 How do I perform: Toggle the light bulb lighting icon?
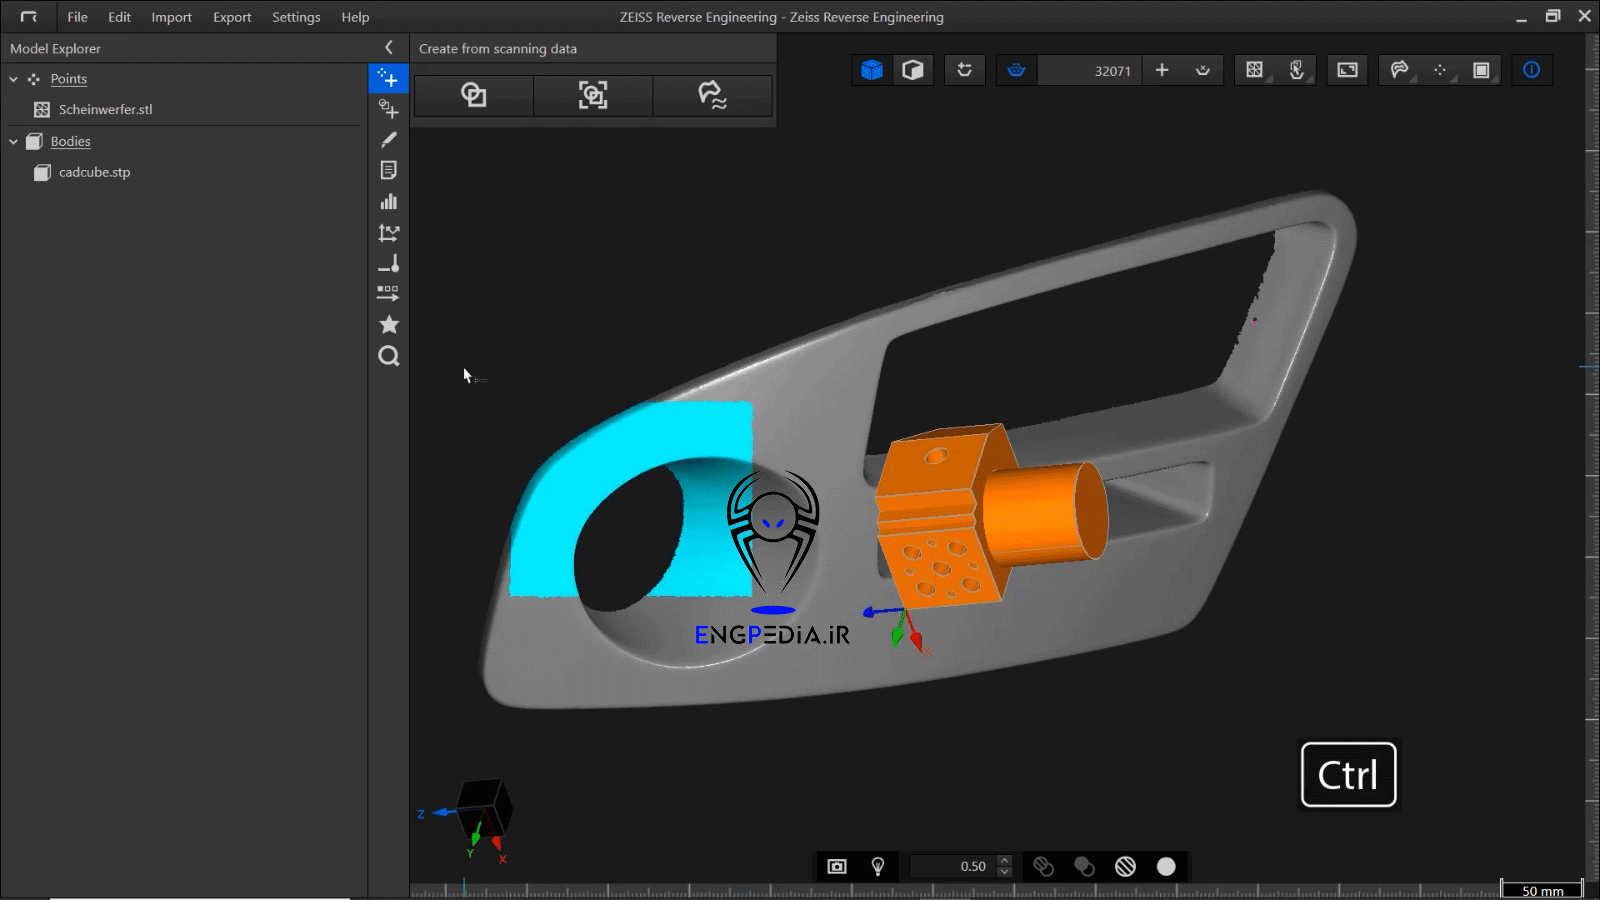[x=878, y=866]
